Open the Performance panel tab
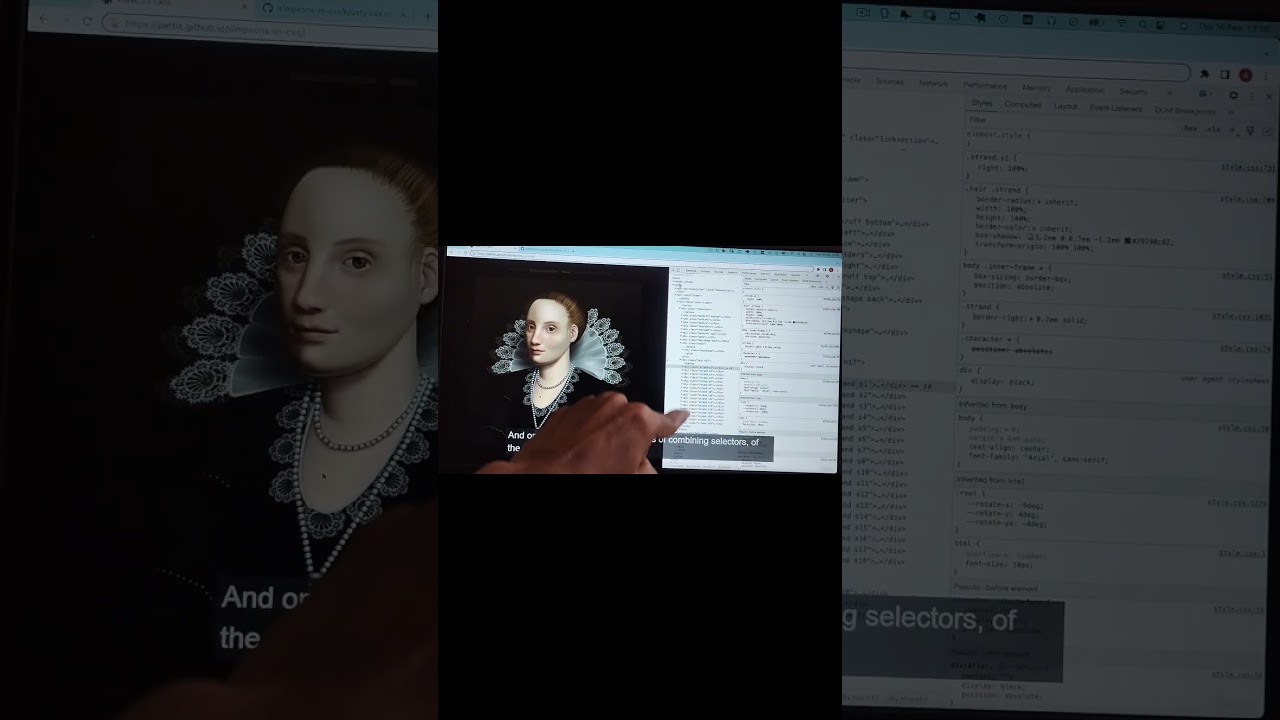 [x=986, y=86]
